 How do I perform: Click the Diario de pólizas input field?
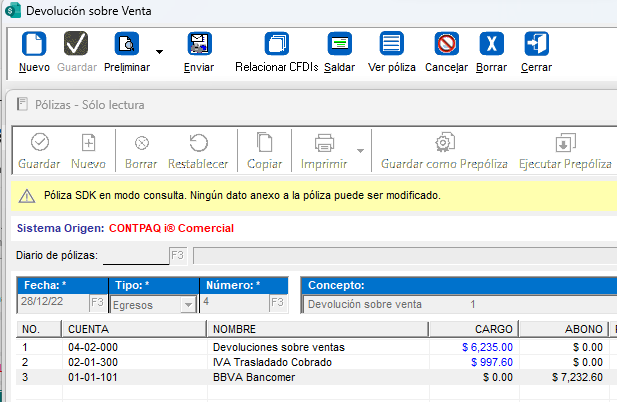(137, 255)
